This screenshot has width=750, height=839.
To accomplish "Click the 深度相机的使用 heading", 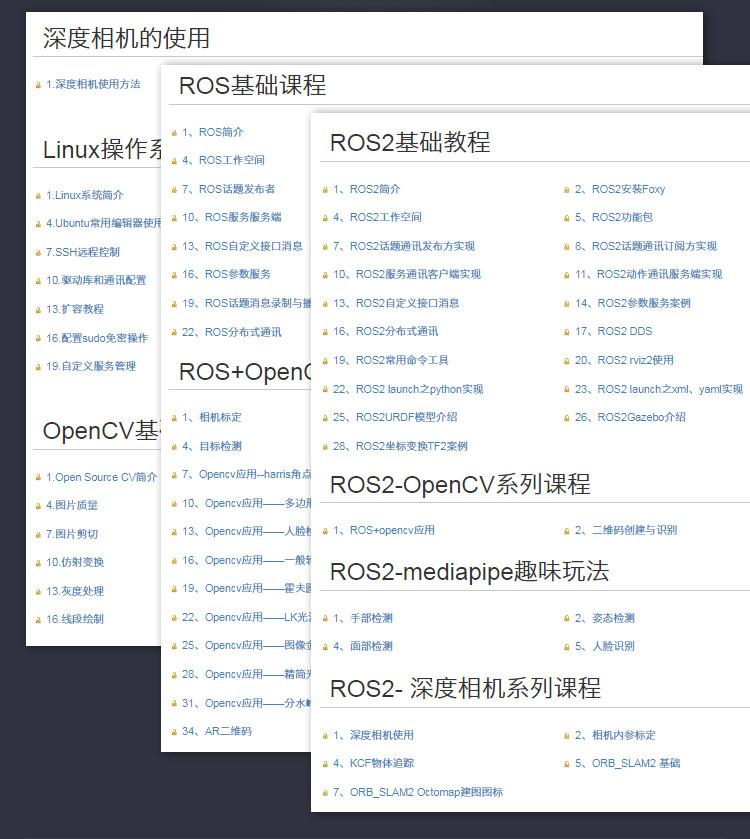I will click(x=126, y=39).
